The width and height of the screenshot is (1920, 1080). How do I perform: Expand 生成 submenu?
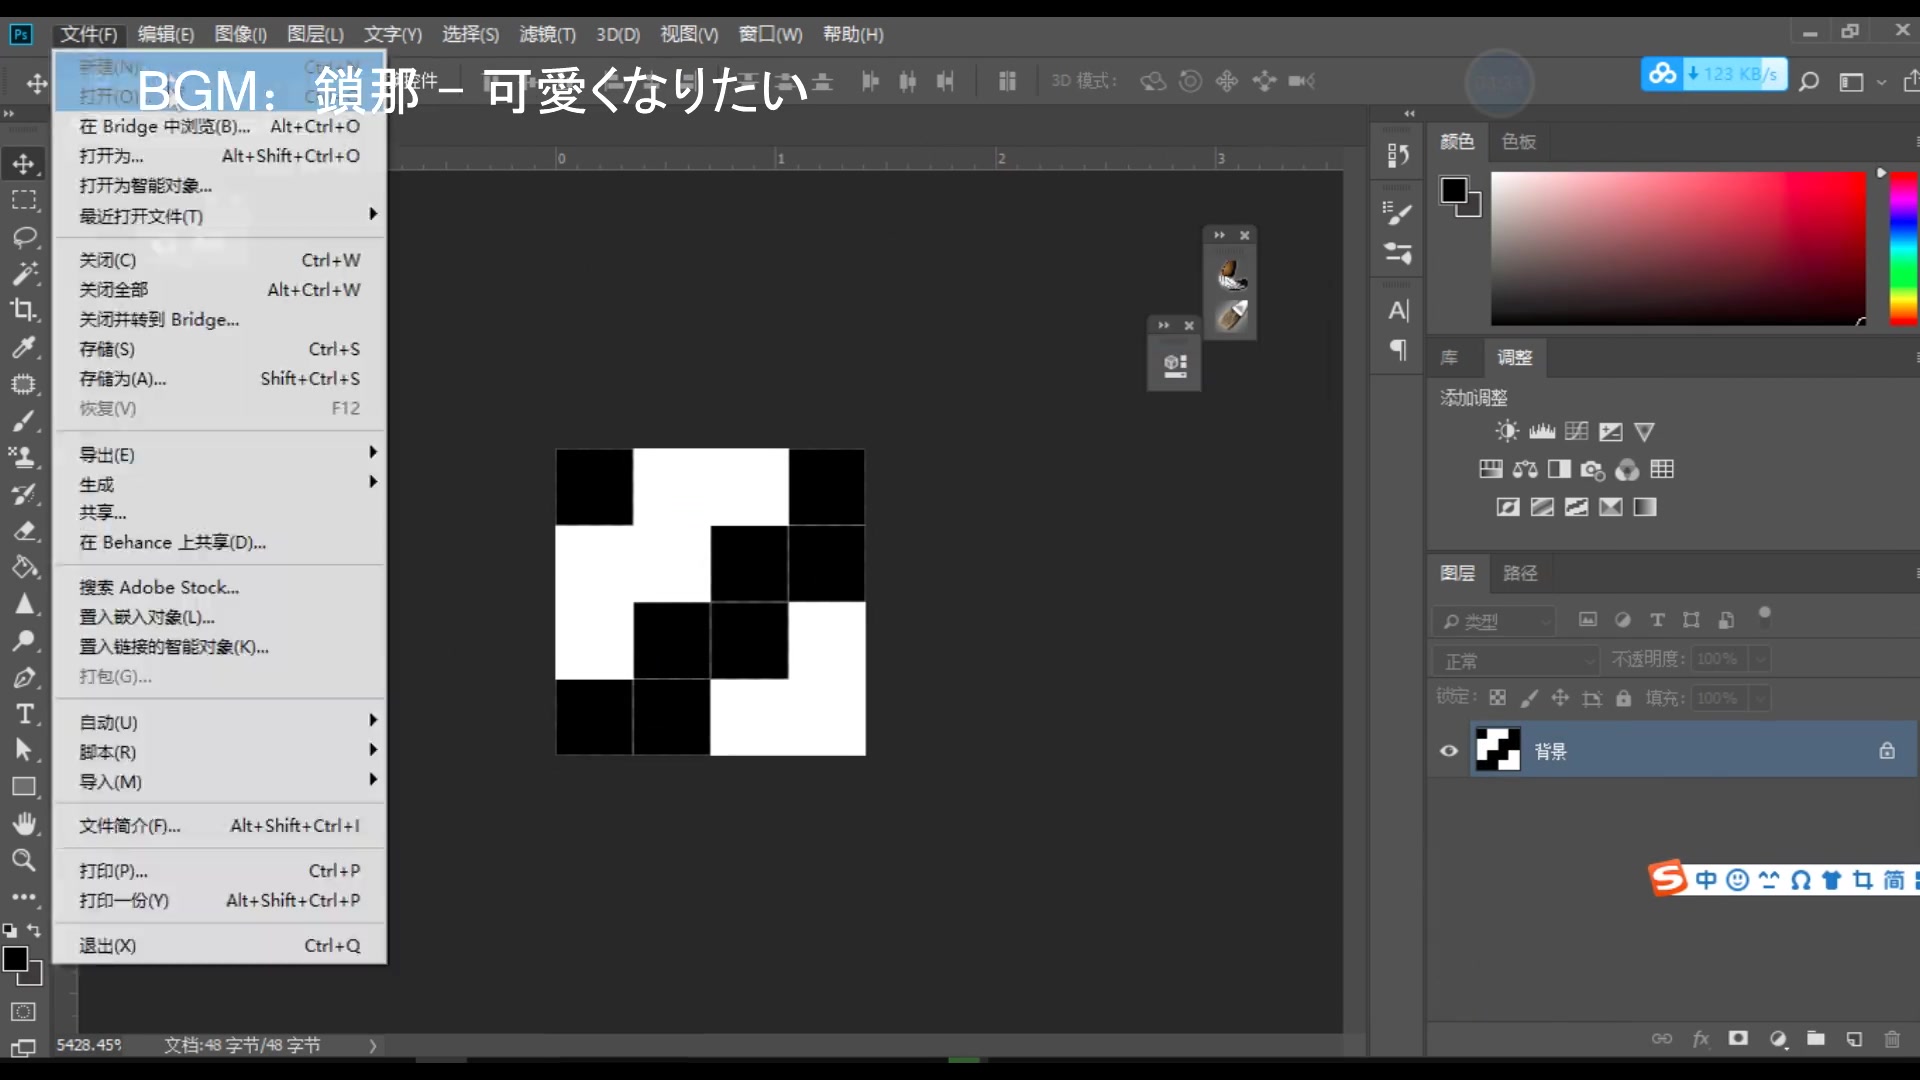[218, 484]
